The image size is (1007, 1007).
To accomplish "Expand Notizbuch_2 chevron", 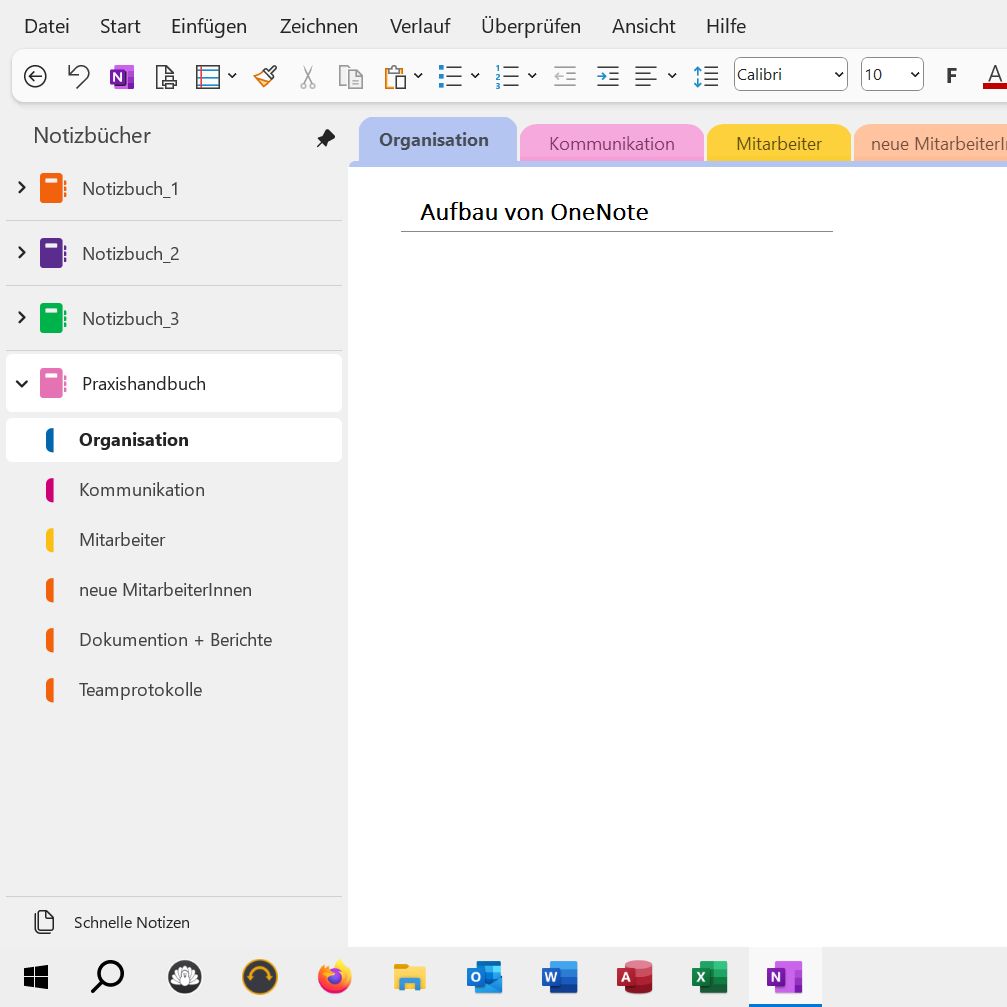I will (22, 252).
